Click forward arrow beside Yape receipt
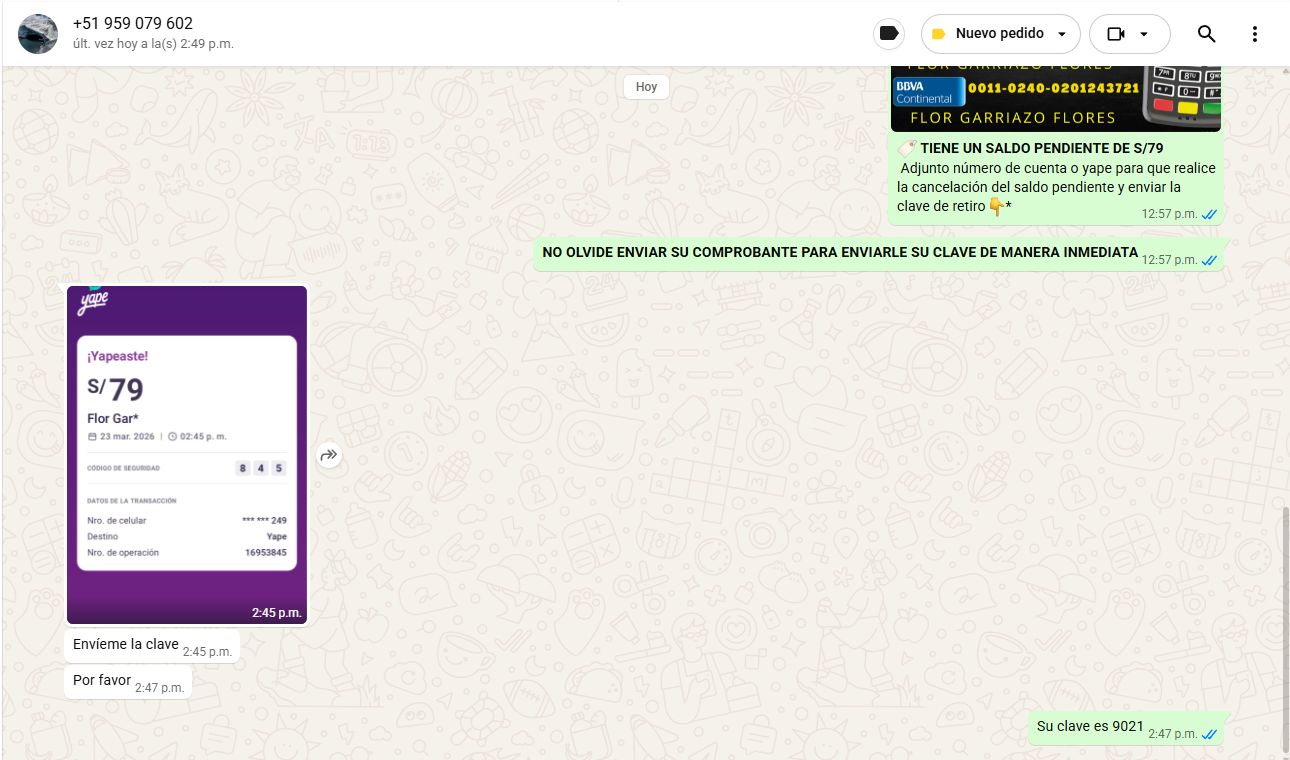The height and width of the screenshot is (760, 1290). click(329, 456)
